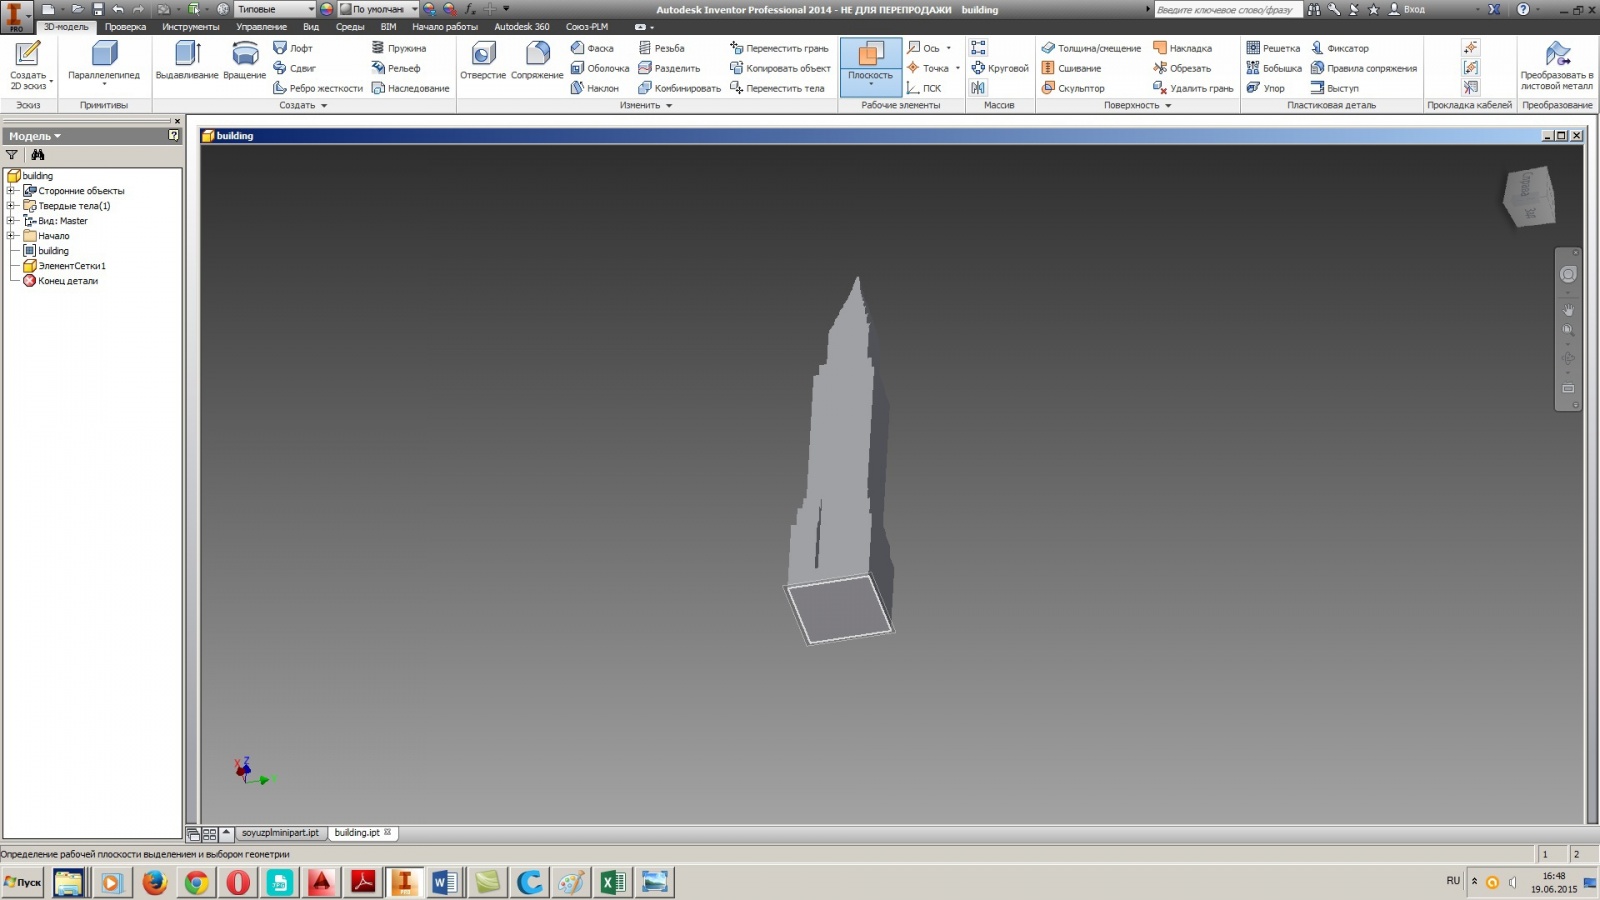The height and width of the screenshot is (900, 1600).
Task: Switch to soyuzplminipart.ipt document tab
Action: pos(280,833)
